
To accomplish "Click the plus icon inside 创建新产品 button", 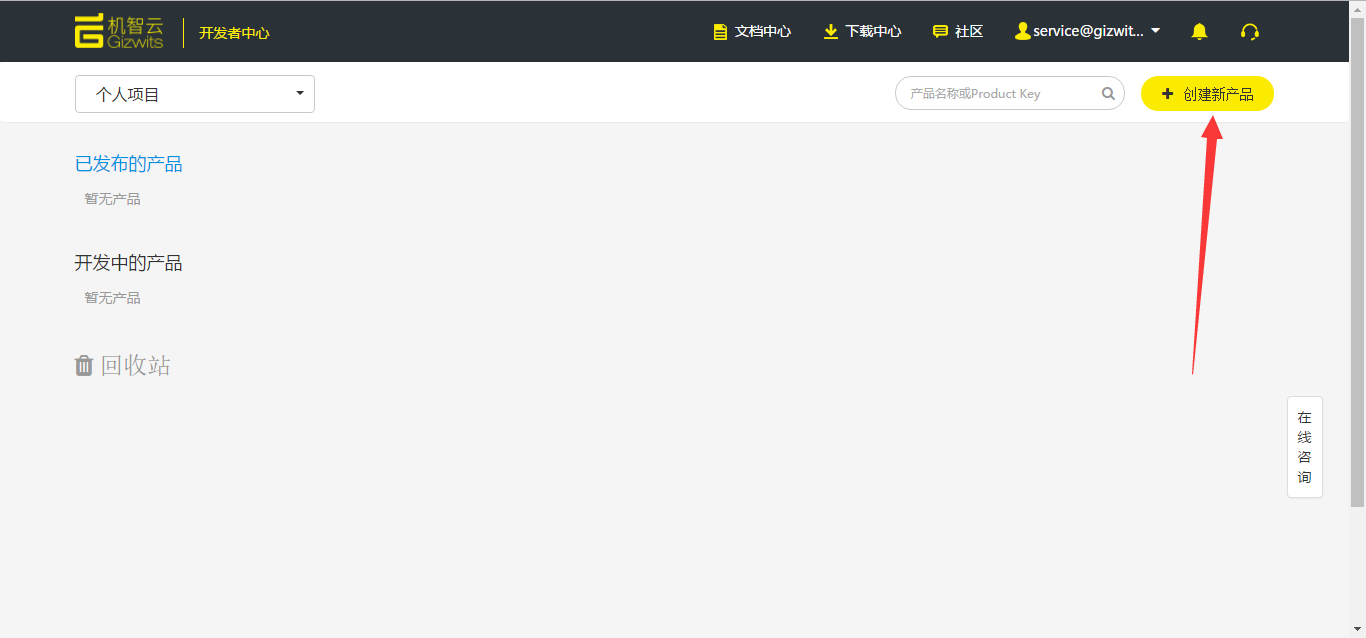I will point(1167,93).
